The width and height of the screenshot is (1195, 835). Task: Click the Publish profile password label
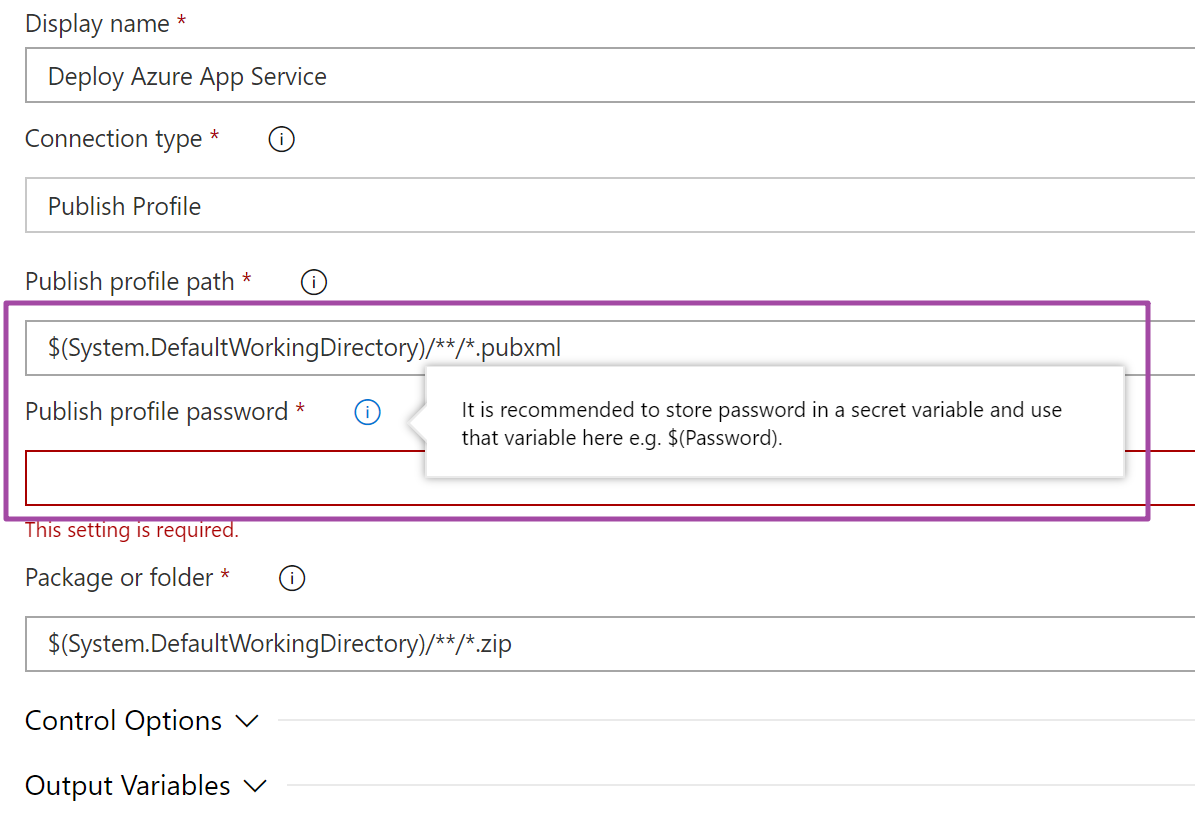156,411
